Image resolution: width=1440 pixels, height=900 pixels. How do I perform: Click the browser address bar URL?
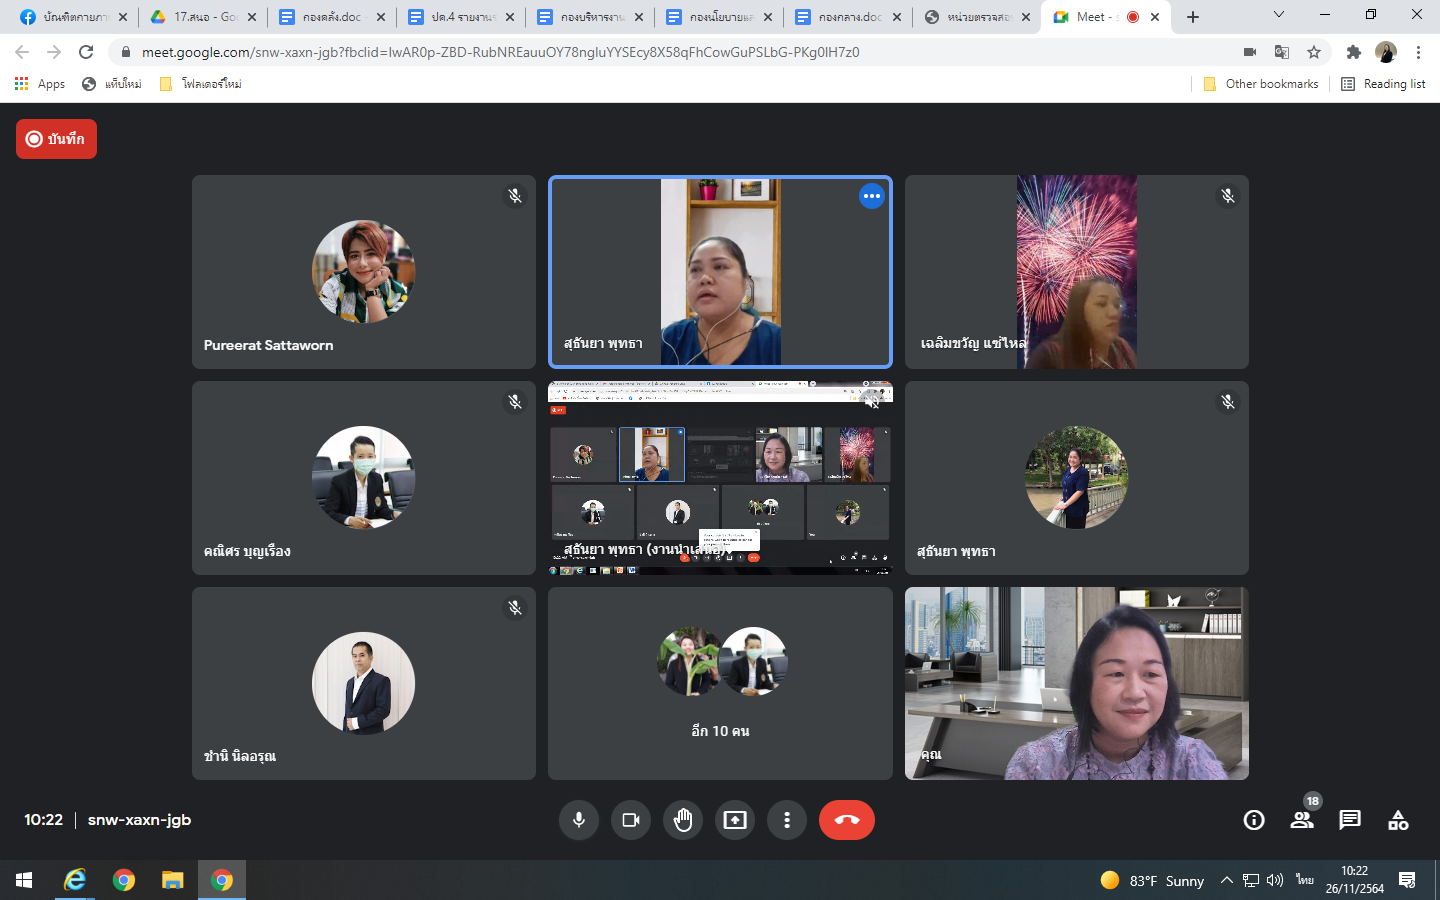500,52
